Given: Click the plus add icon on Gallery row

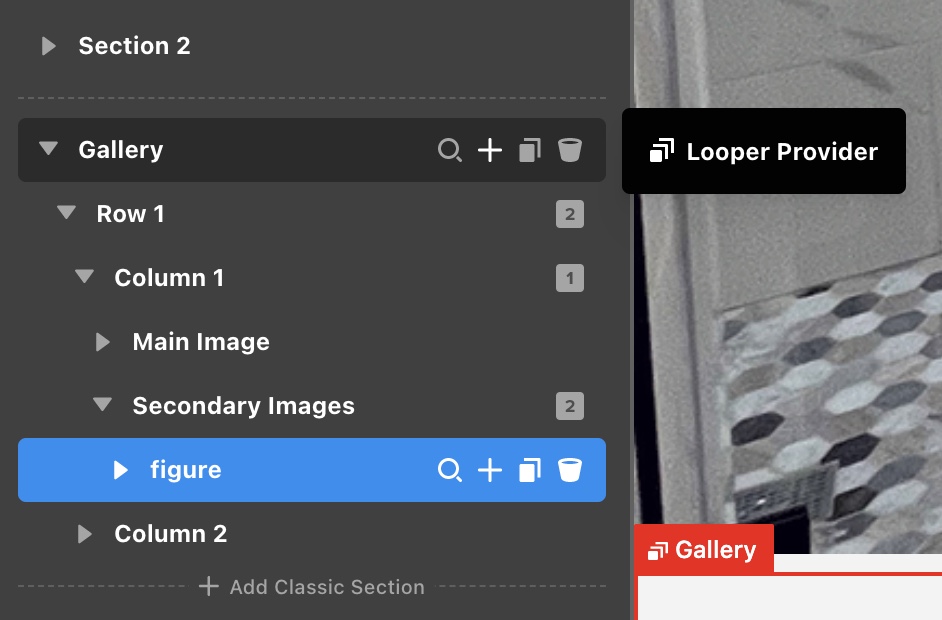Looking at the screenshot, I should (490, 151).
